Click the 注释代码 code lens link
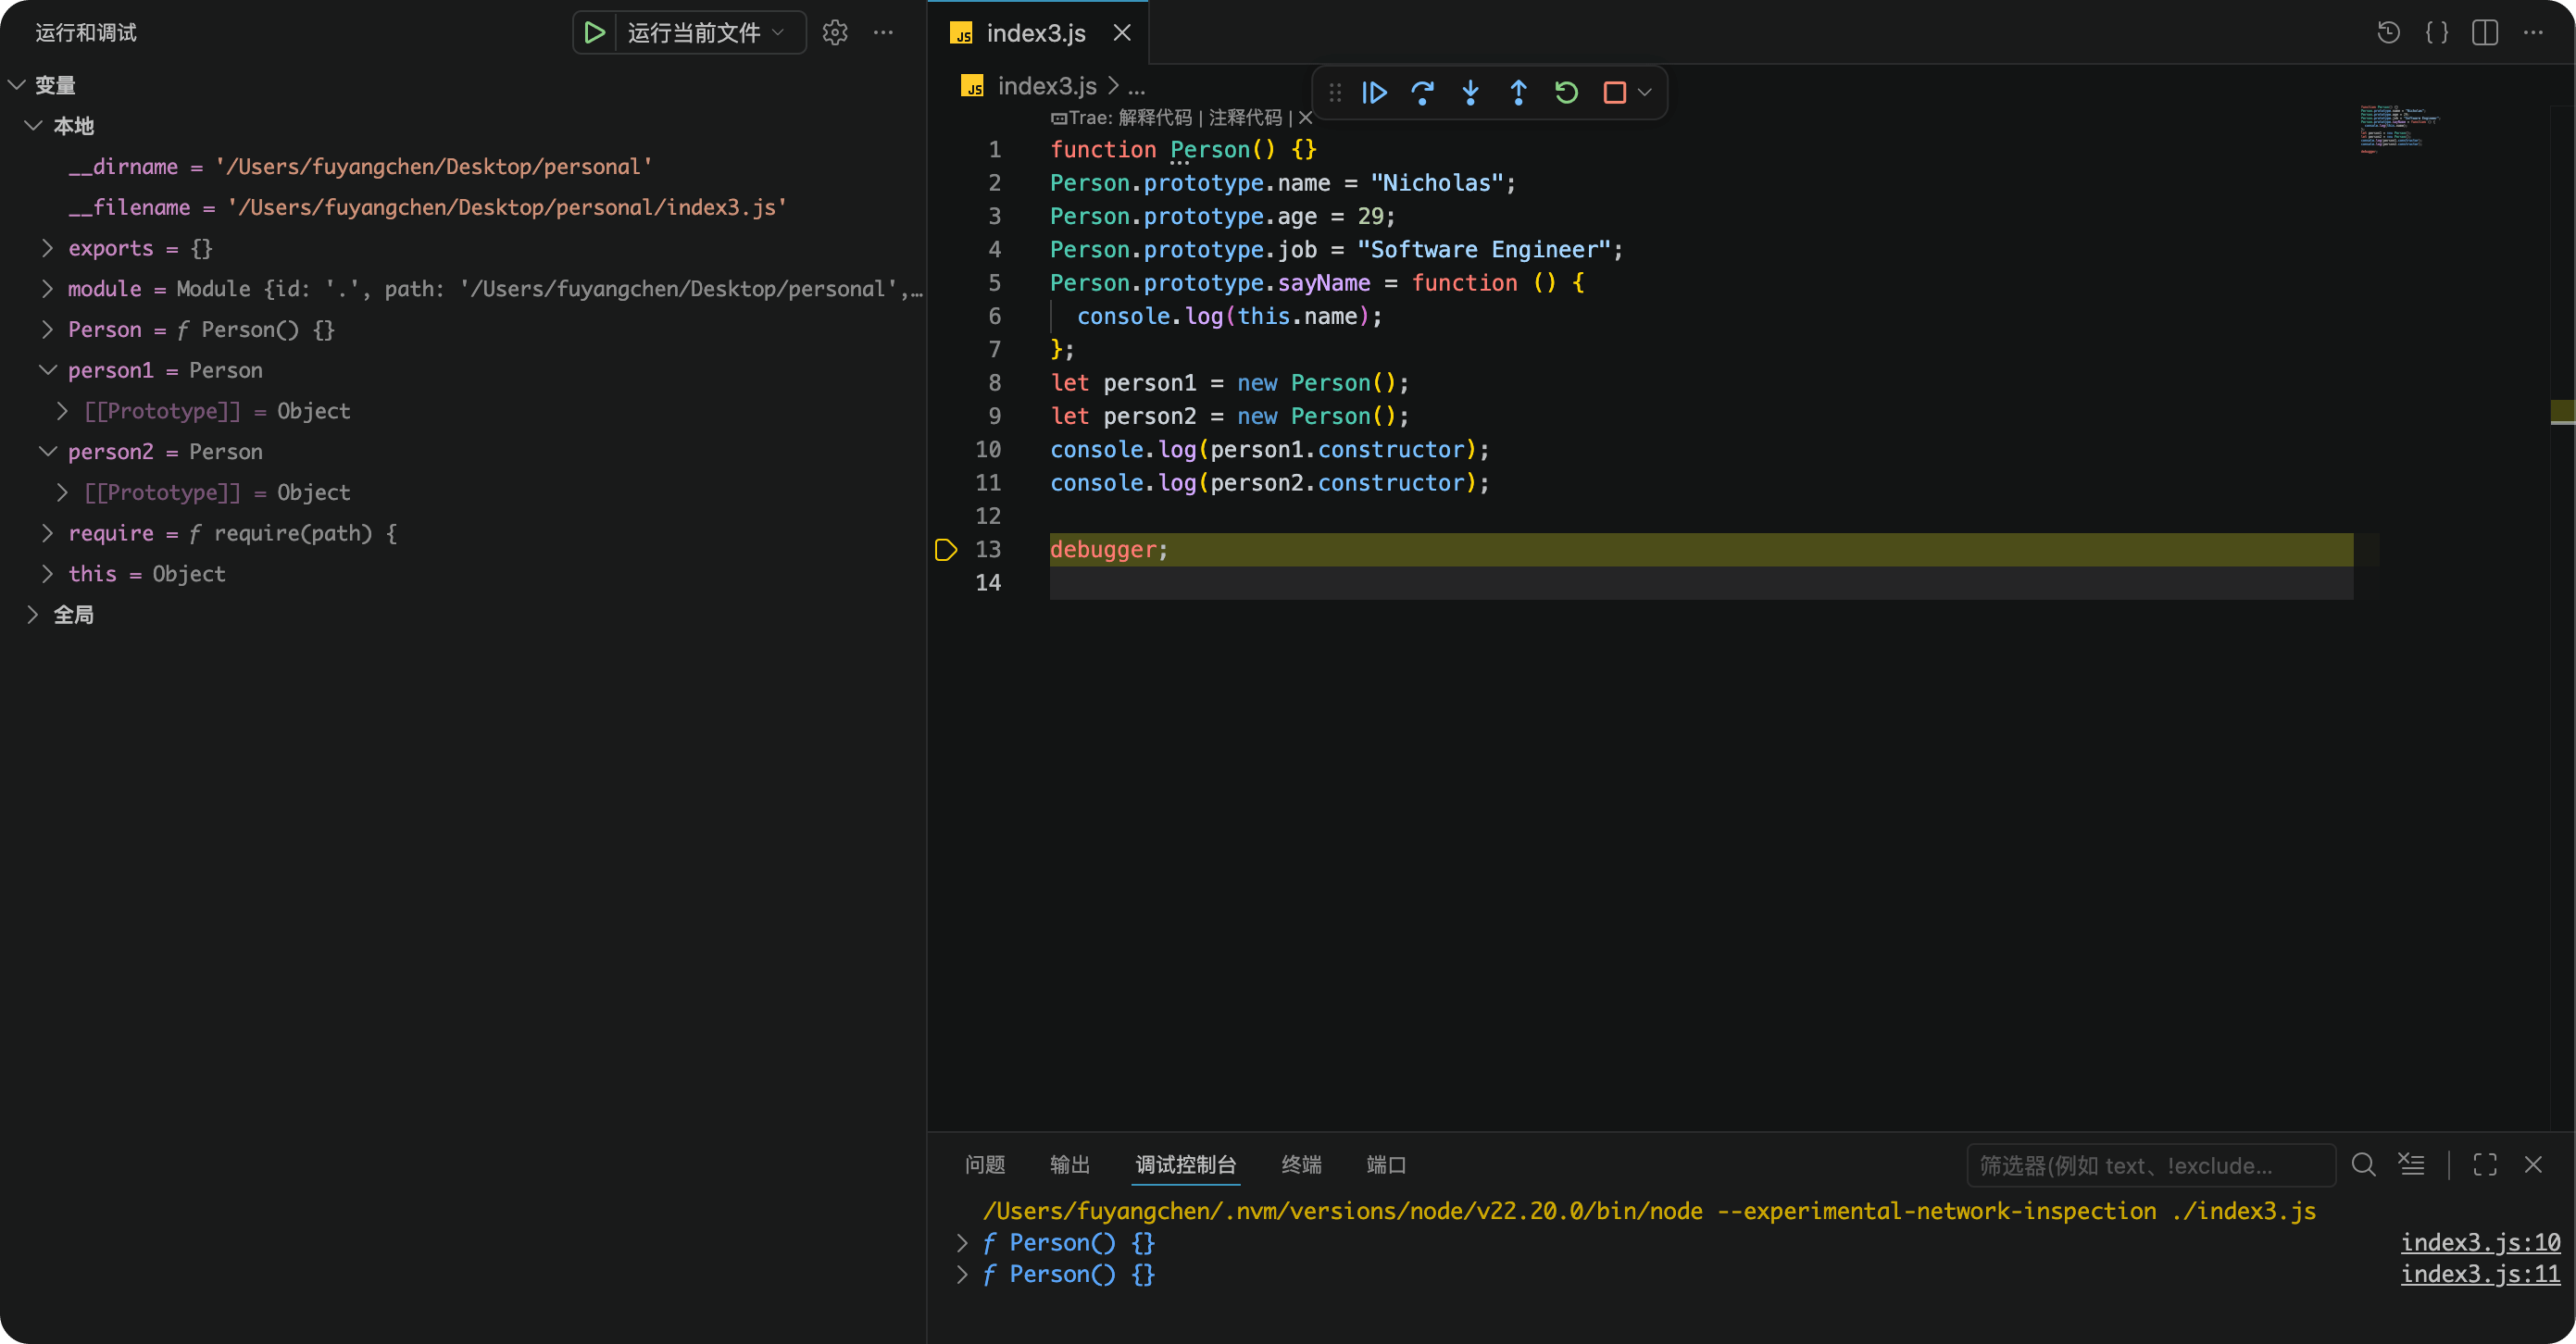The height and width of the screenshot is (1344, 2576). pos(1245,118)
